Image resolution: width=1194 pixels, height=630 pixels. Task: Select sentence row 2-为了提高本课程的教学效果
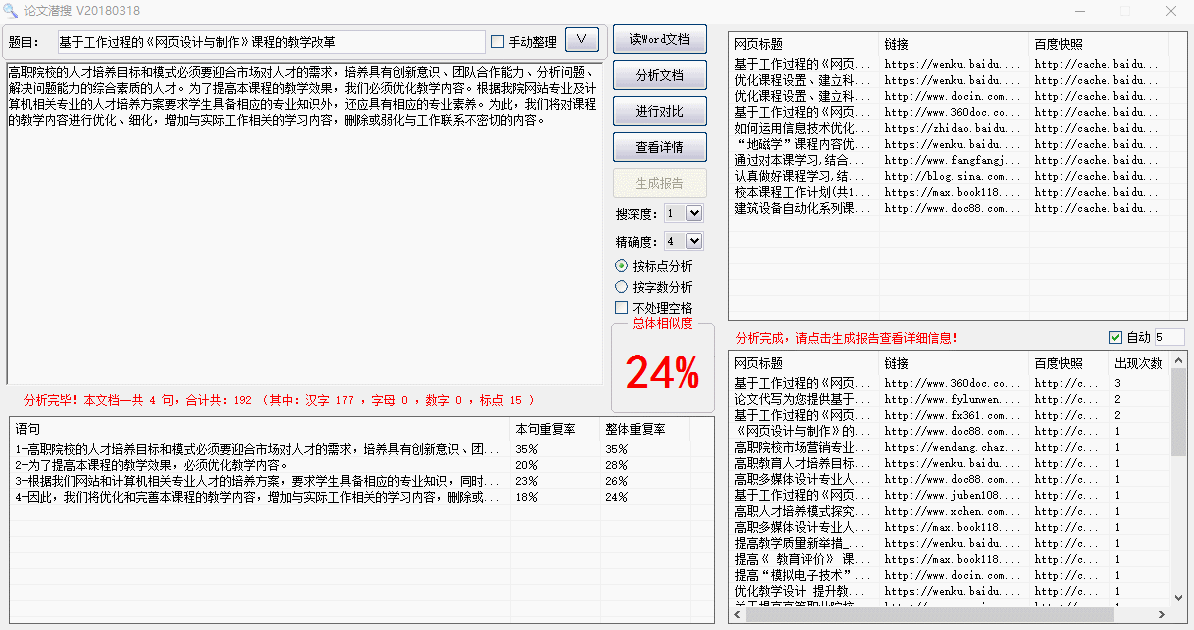coord(361,465)
